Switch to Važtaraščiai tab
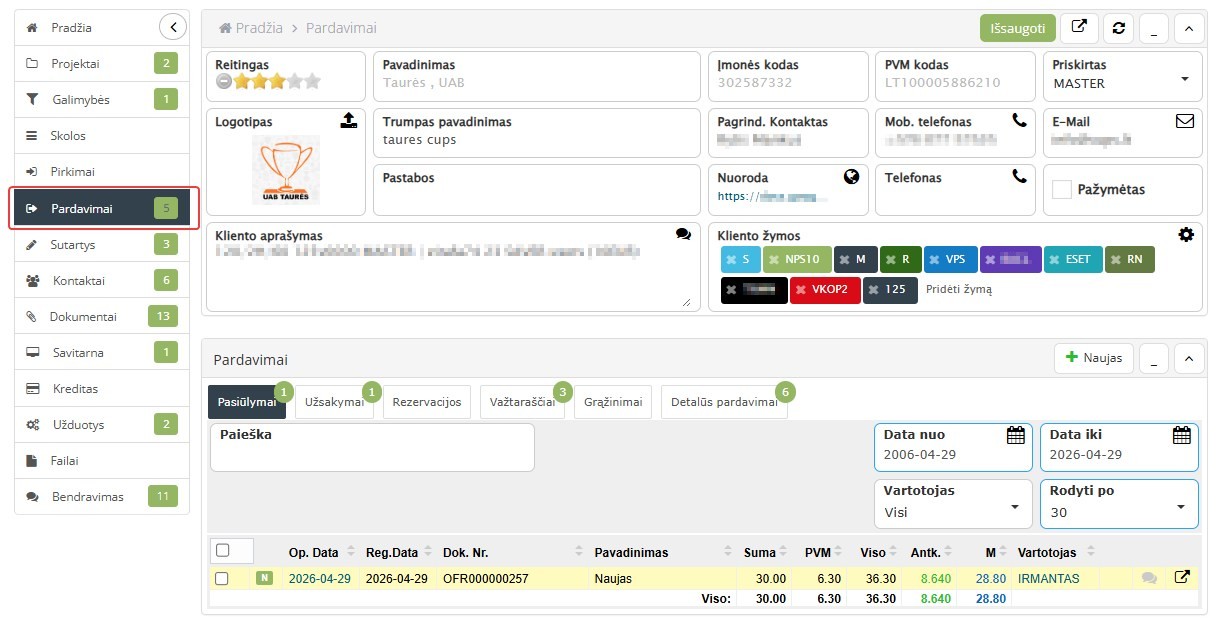The image size is (1221, 629). click(x=522, y=402)
